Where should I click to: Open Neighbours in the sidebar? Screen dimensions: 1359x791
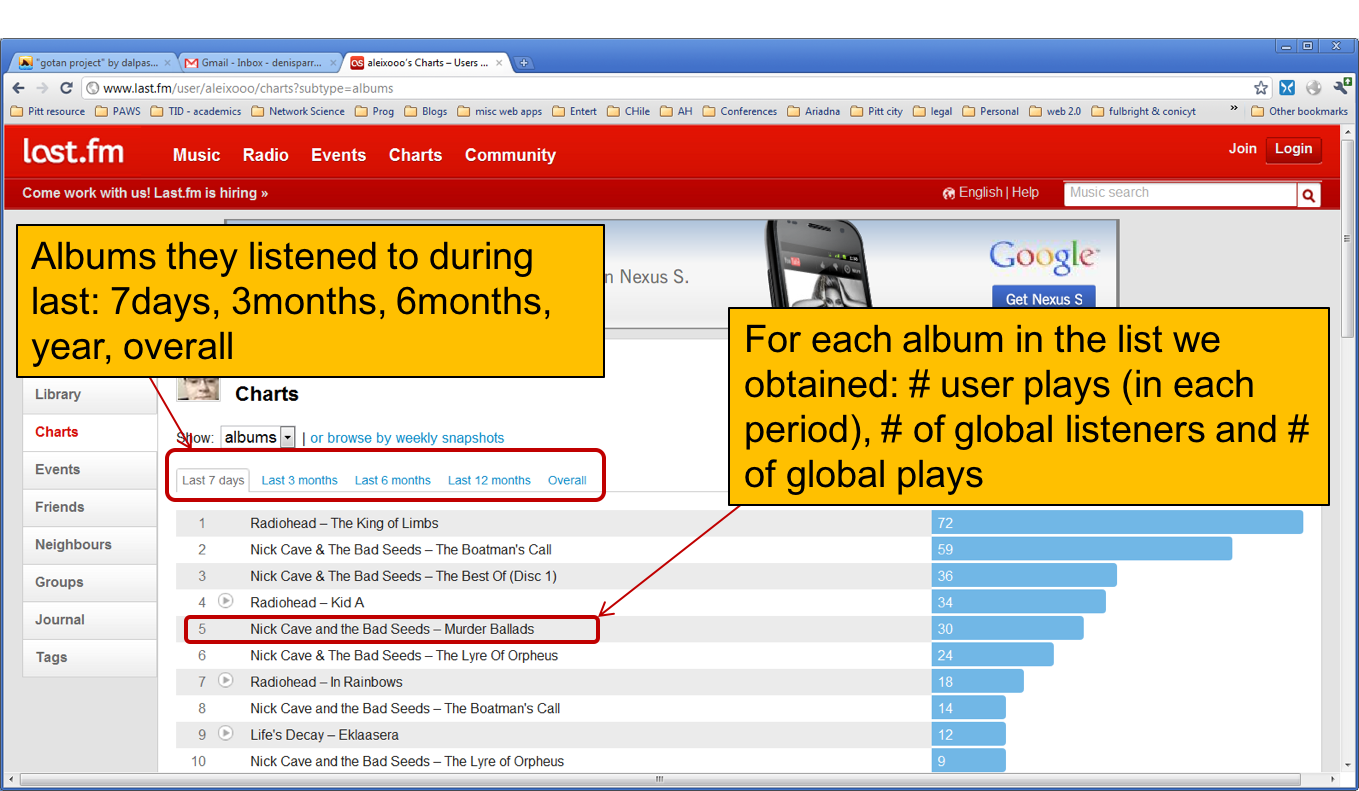90,544
